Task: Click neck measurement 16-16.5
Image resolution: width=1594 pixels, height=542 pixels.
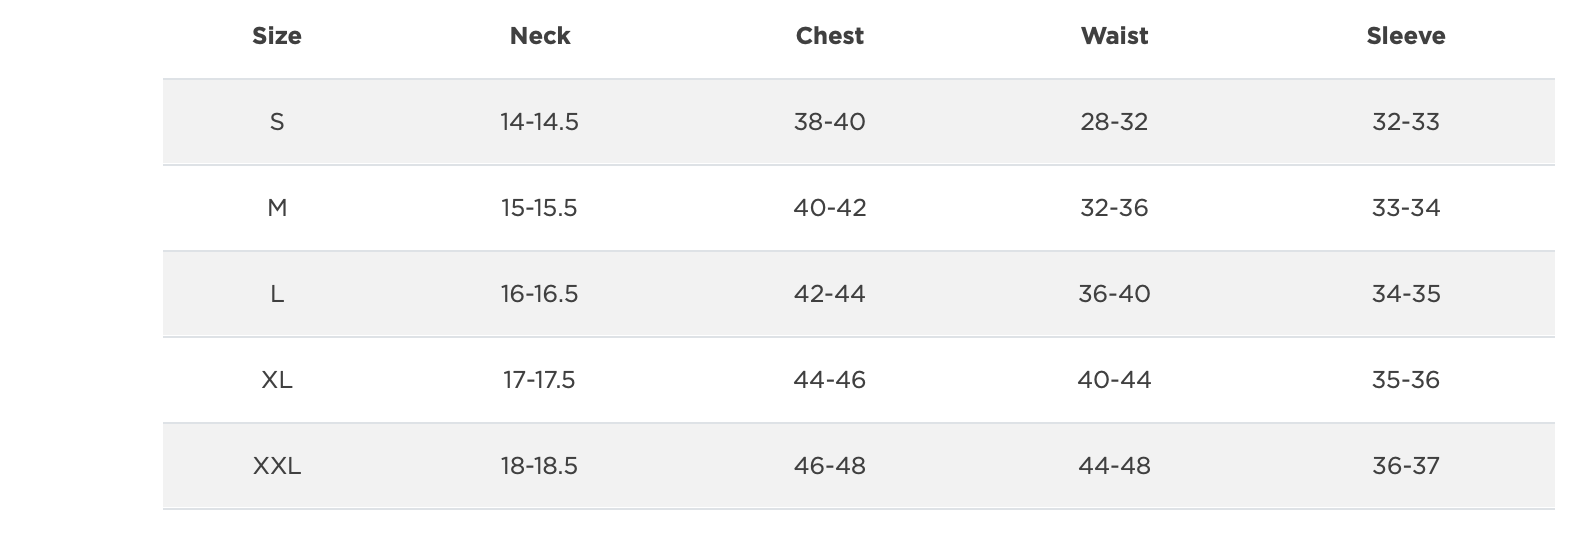Action: click(540, 294)
